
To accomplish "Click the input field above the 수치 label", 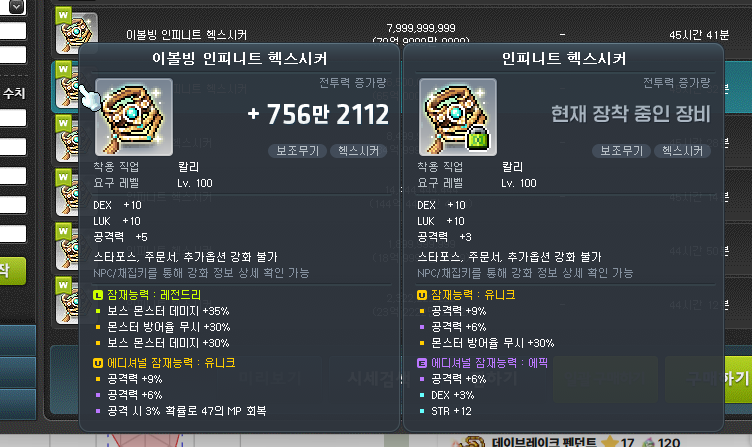I will click(13, 55).
